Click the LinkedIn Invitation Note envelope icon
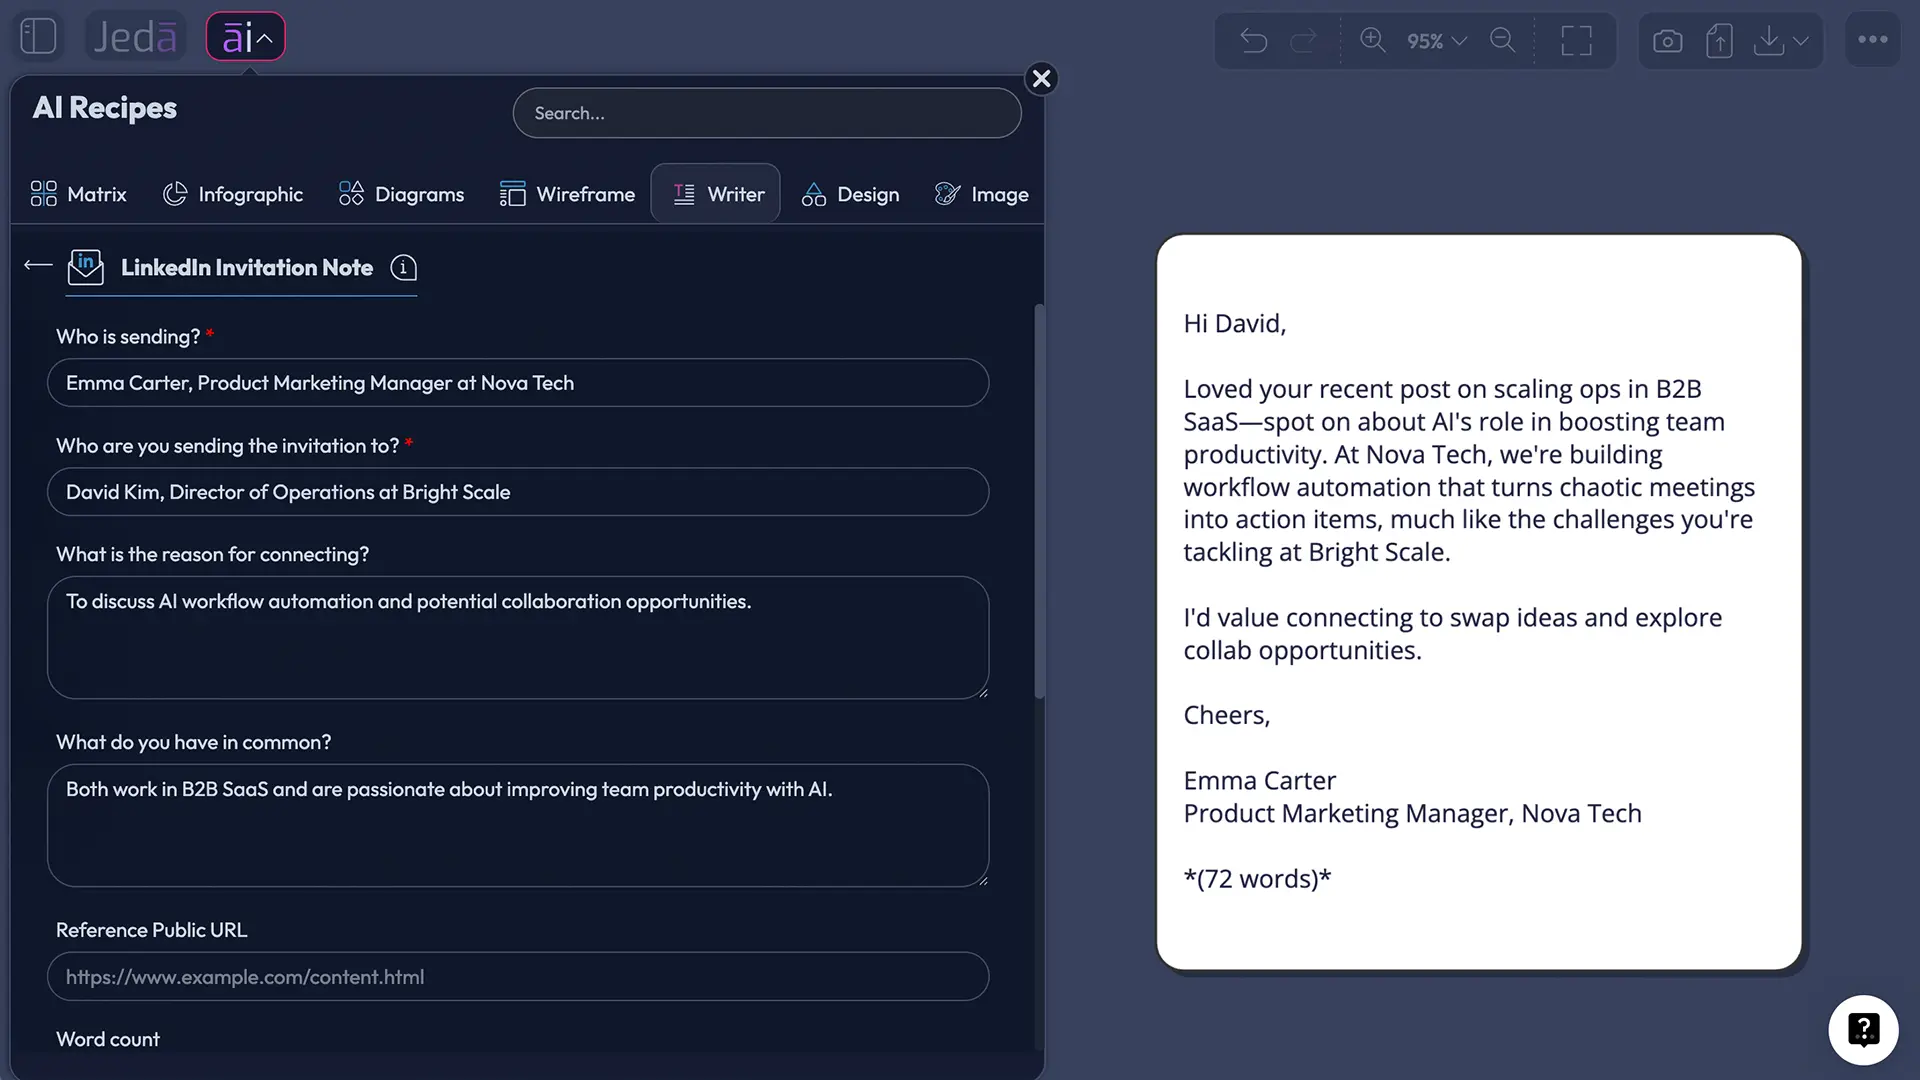 tap(86, 267)
